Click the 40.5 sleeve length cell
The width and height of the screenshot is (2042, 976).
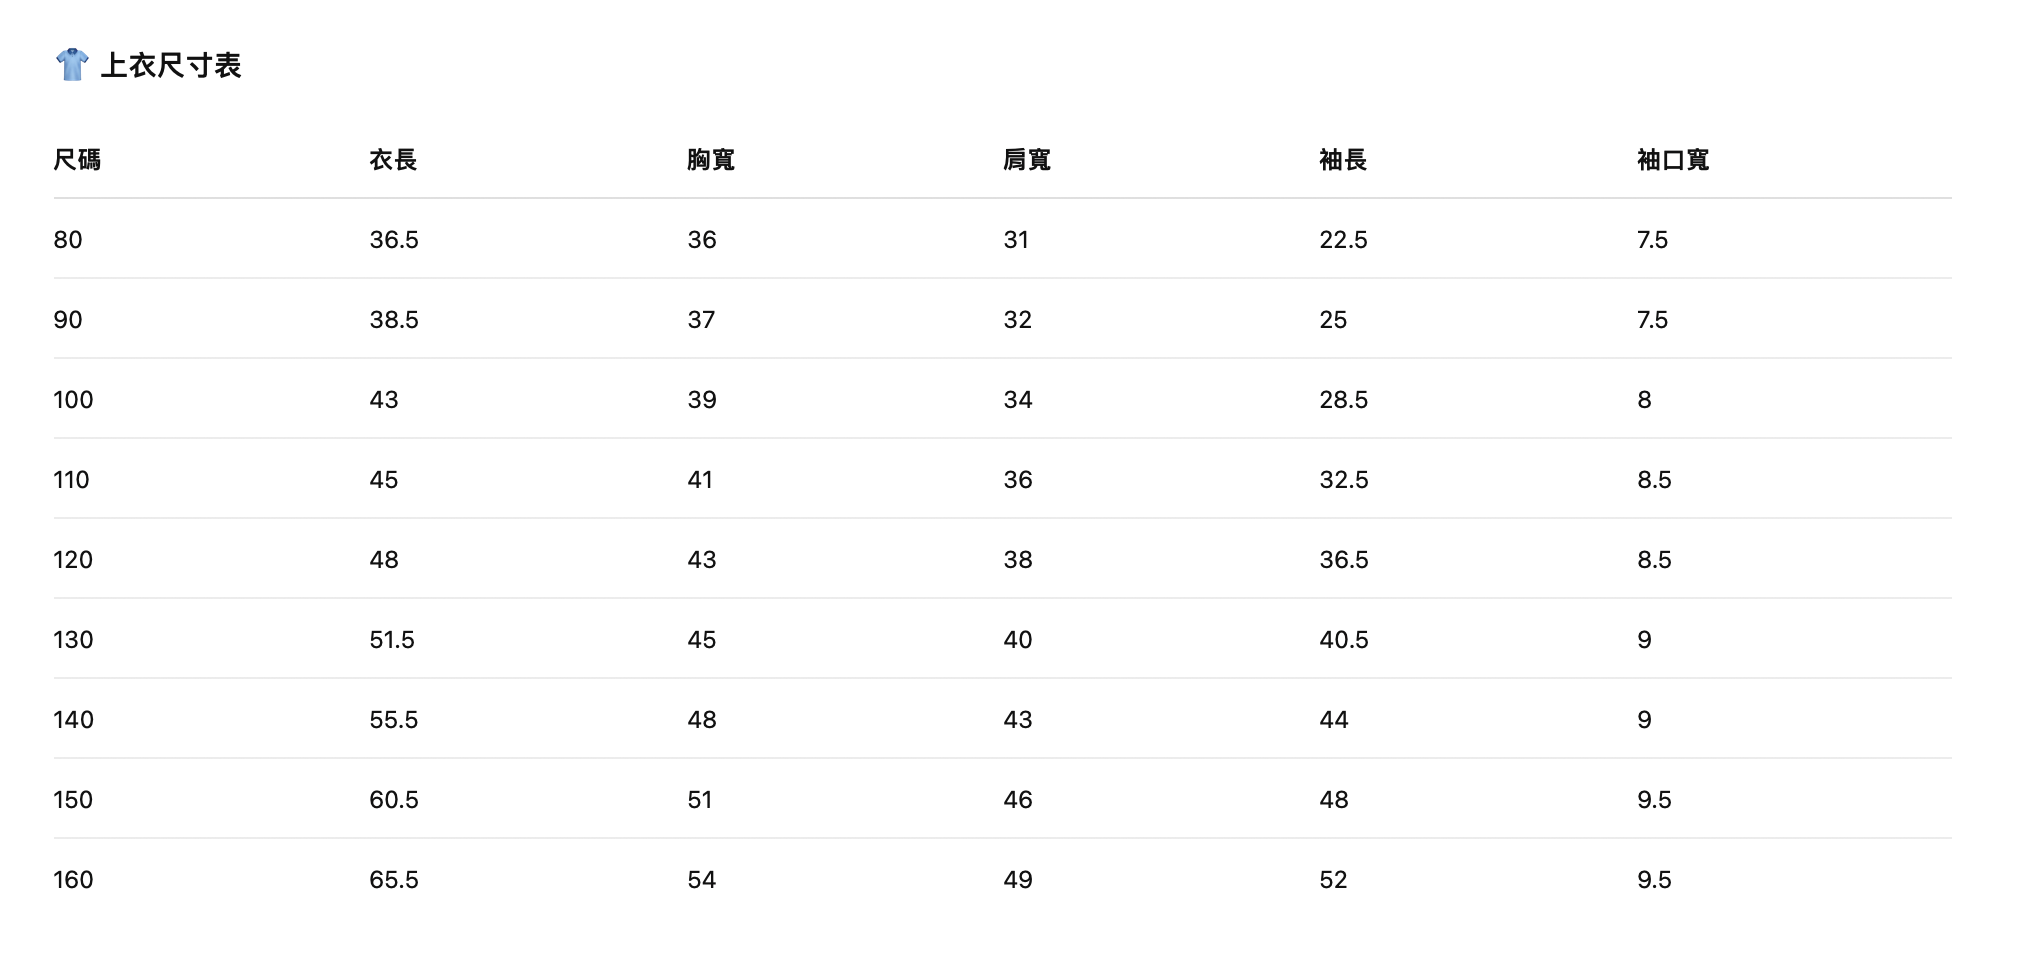(1344, 640)
